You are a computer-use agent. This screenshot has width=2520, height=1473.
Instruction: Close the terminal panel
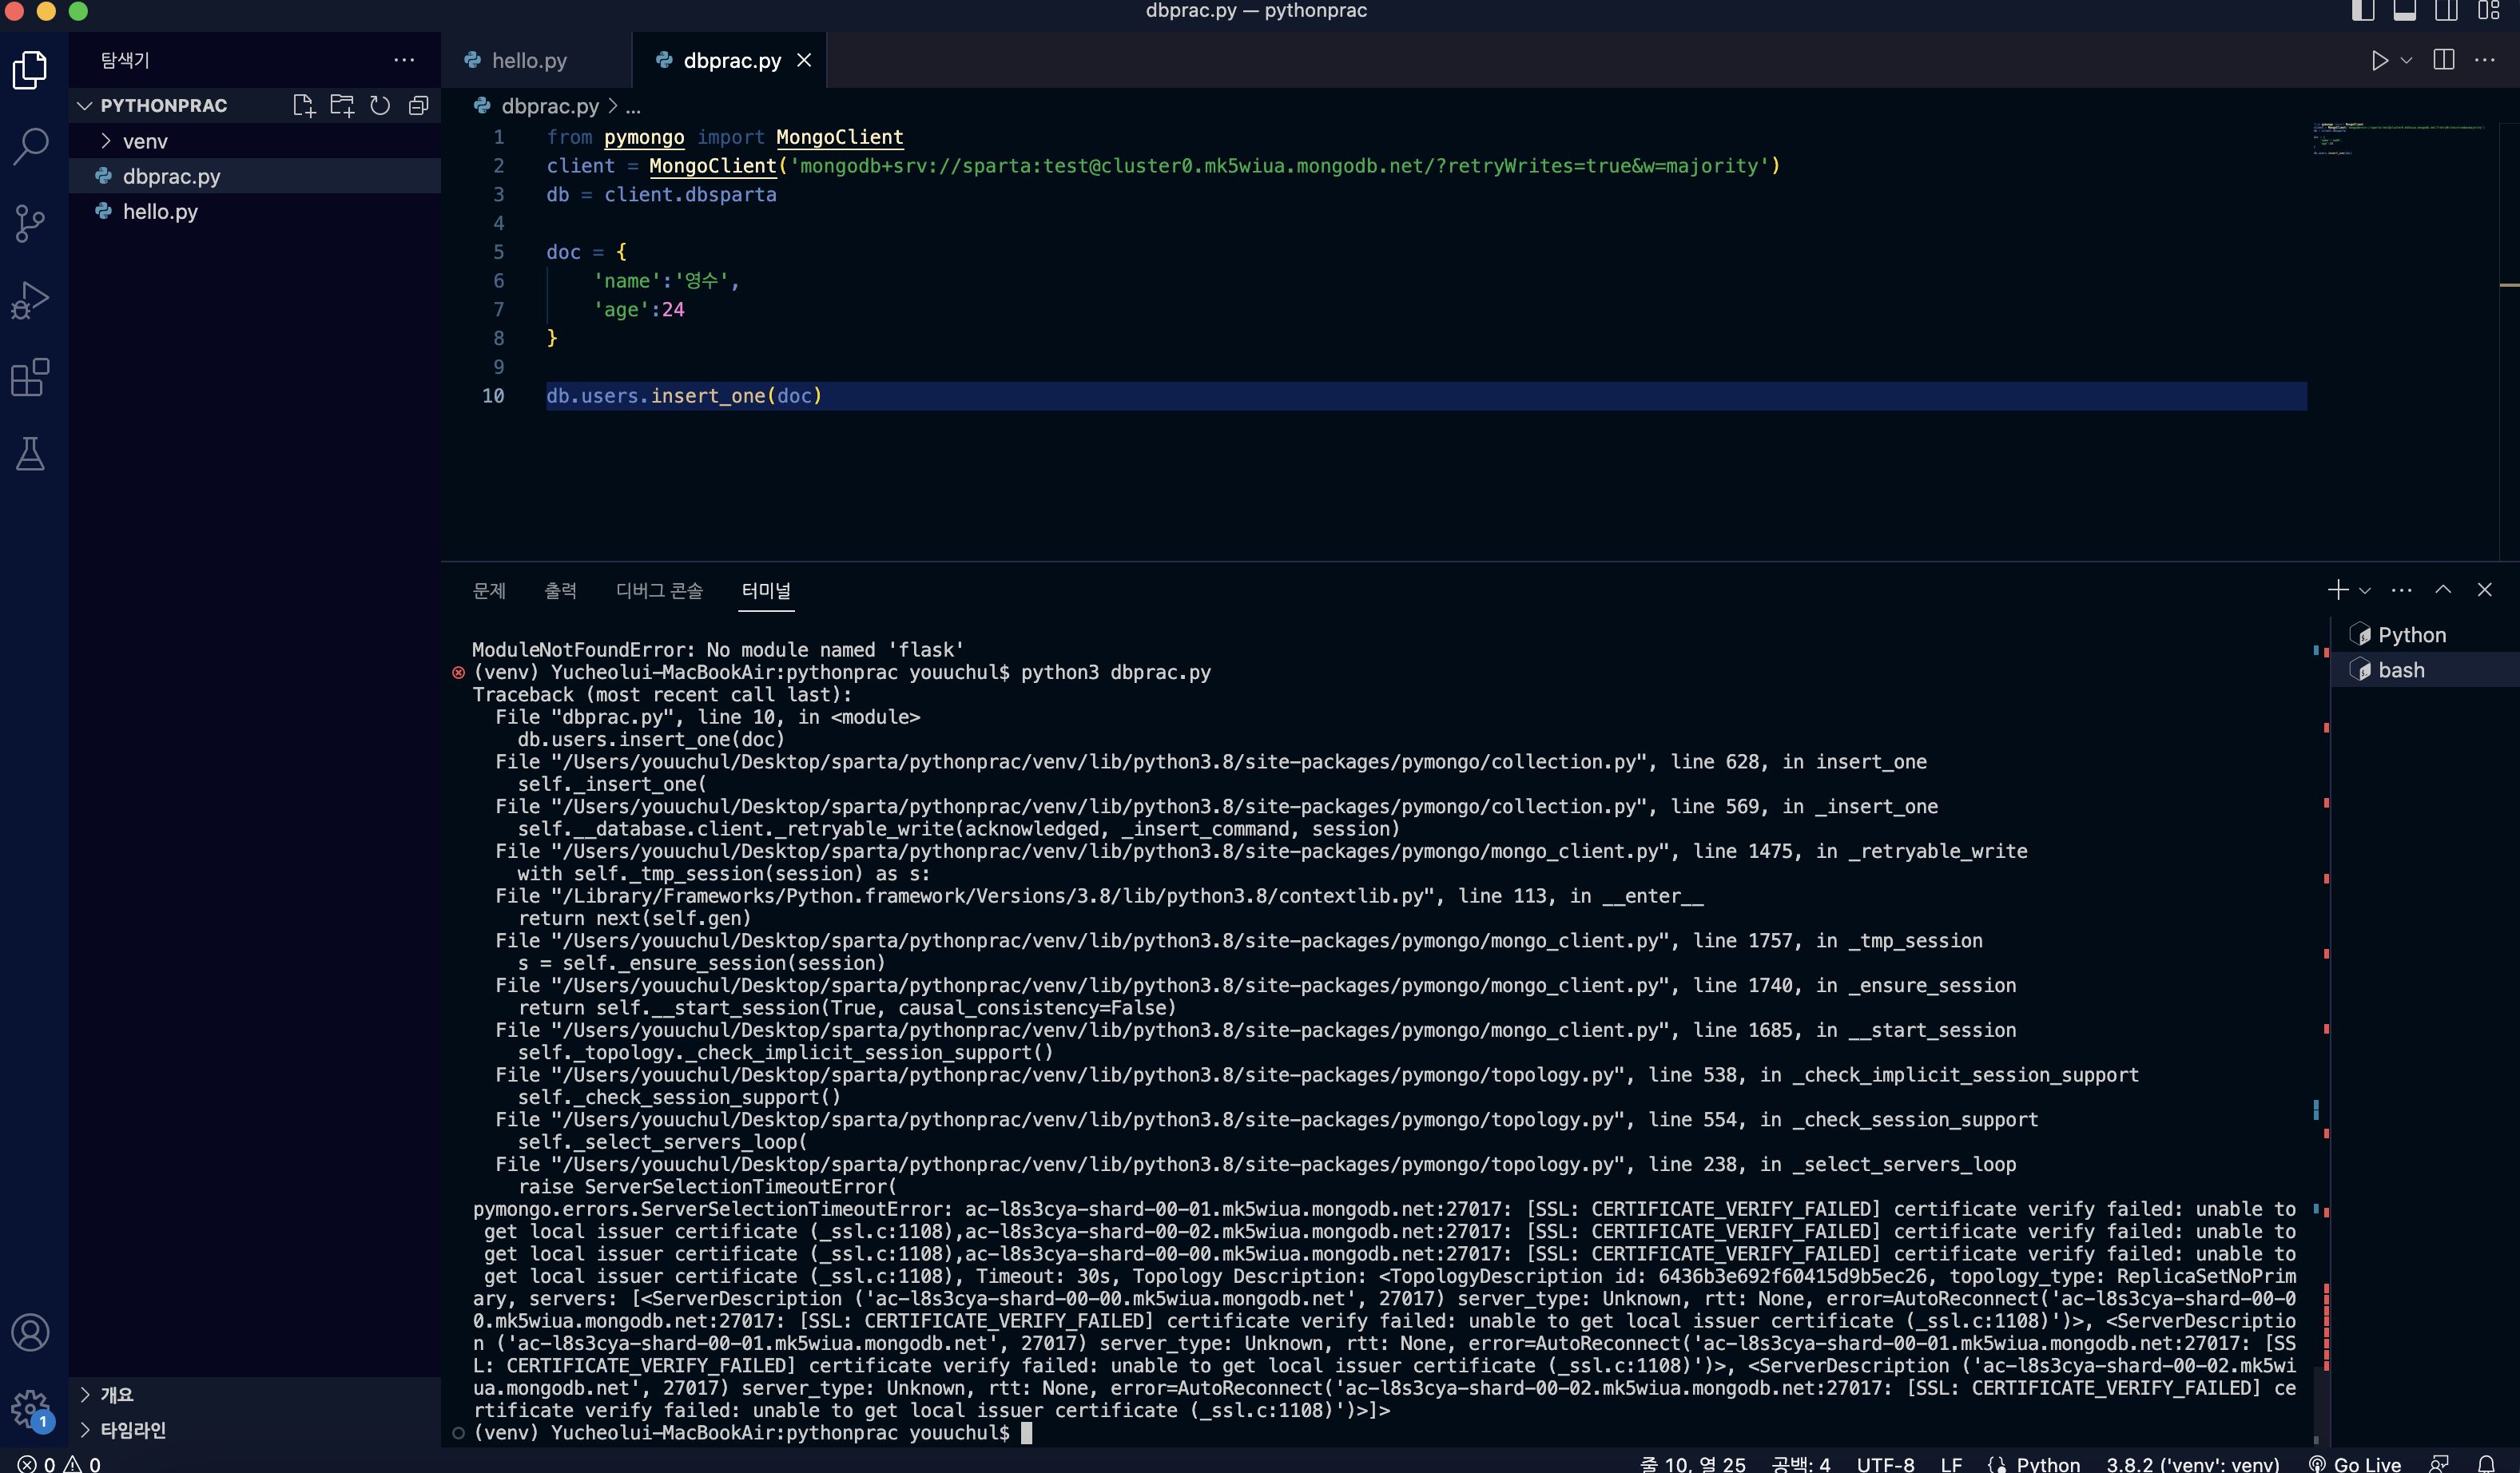tap(2484, 590)
